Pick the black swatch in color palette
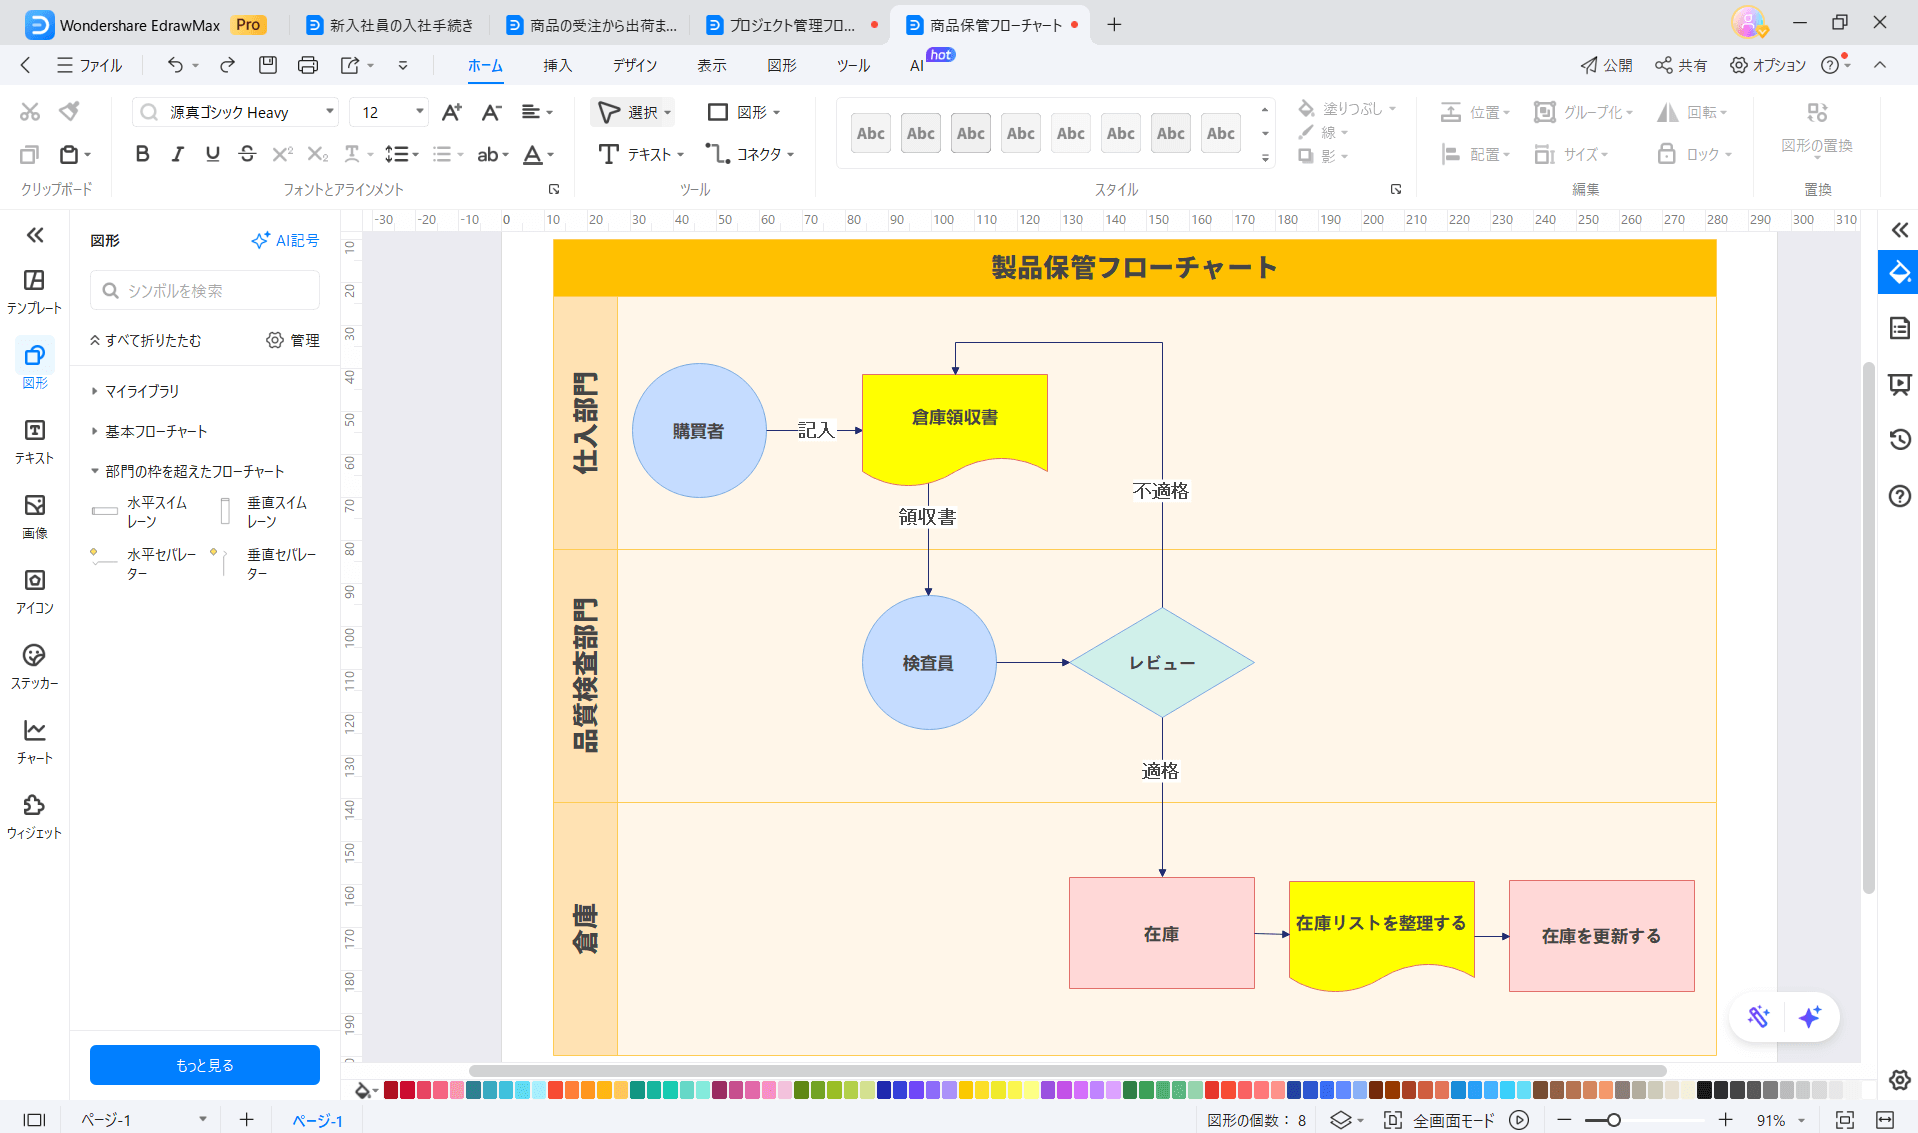The height and width of the screenshot is (1133, 1918). [1704, 1090]
